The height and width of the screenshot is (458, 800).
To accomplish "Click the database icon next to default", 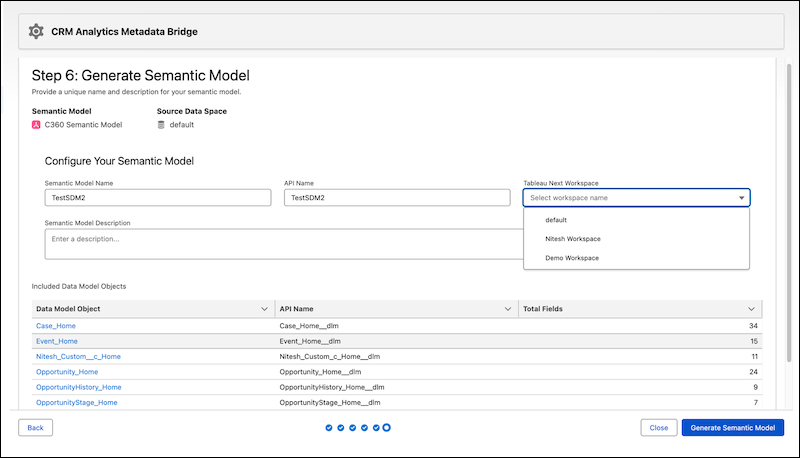I will (161, 124).
